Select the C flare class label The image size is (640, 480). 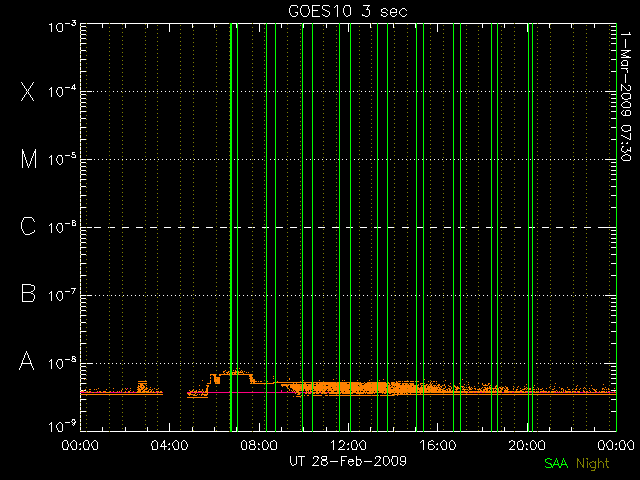click(x=28, y=227)
